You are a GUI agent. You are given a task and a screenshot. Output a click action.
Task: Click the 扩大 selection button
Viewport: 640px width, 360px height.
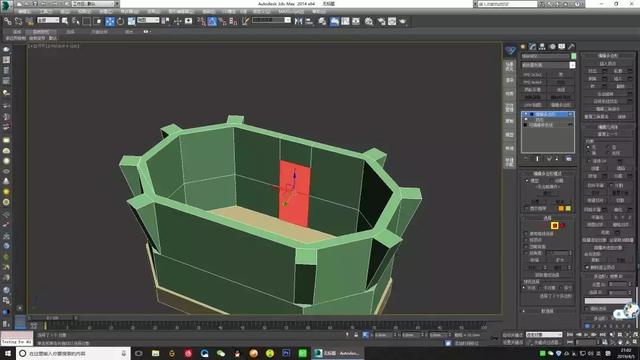point(560,260)
